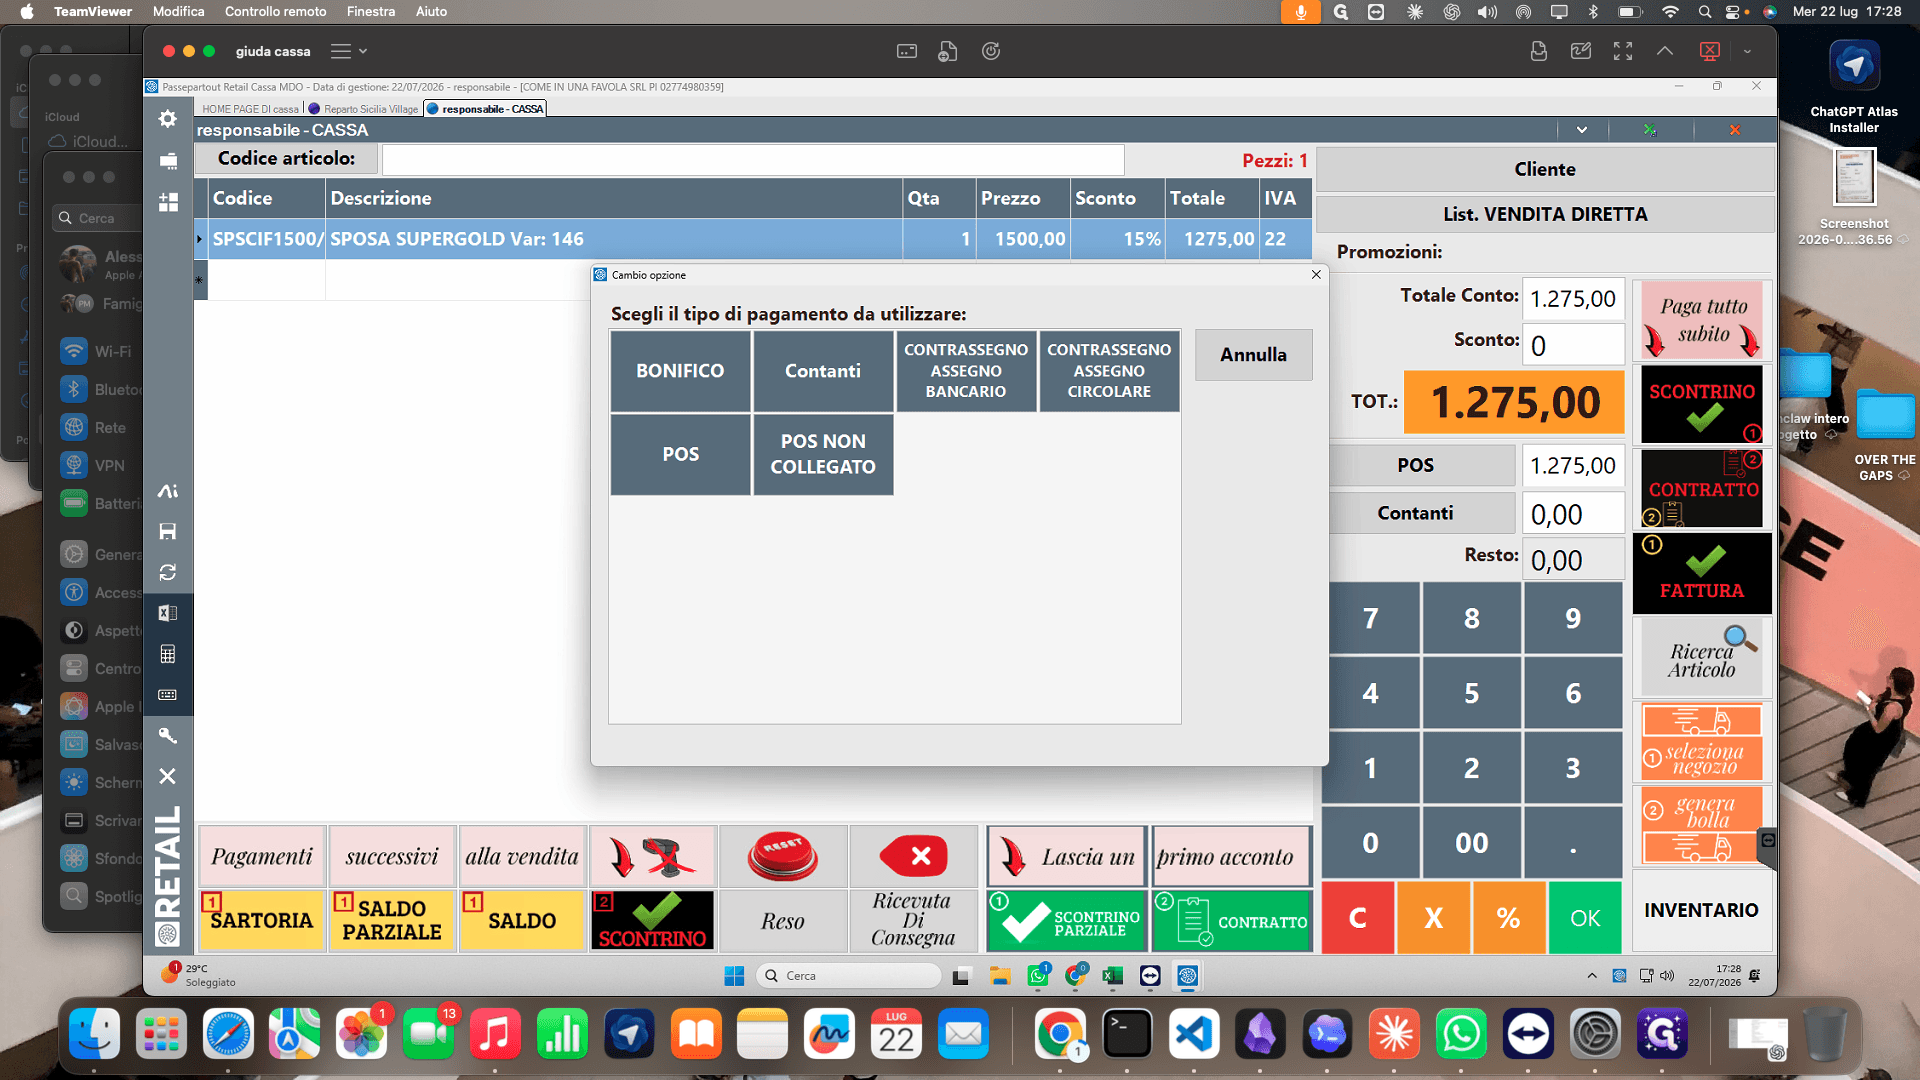Click the red Reset button icon

click(x=782, y=856)
